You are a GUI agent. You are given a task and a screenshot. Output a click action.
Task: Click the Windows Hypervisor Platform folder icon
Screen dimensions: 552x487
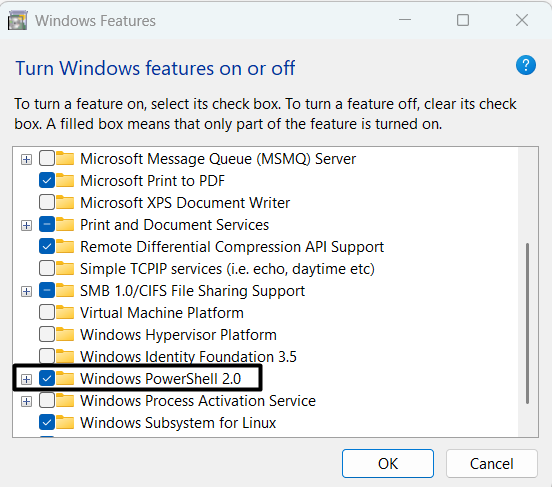coord(65,335)
